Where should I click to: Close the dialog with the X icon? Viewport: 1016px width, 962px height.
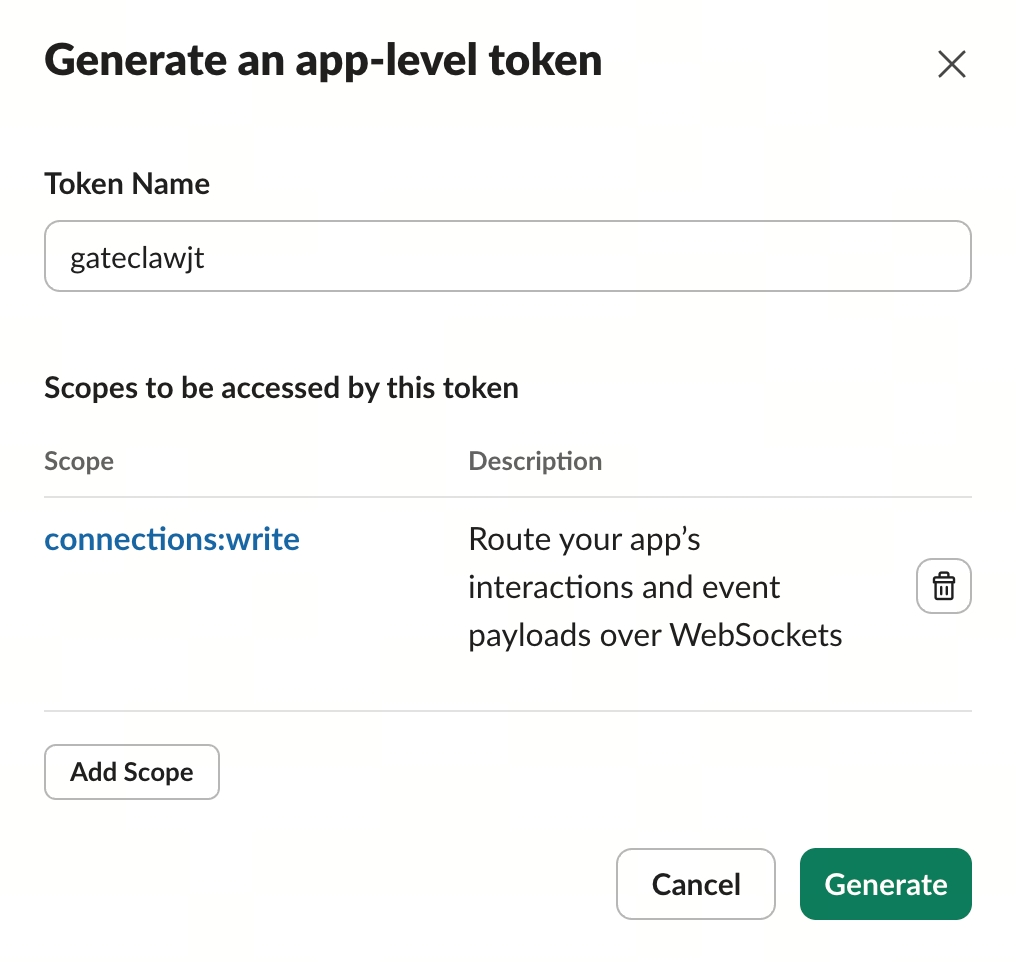(x=951, y=65)
